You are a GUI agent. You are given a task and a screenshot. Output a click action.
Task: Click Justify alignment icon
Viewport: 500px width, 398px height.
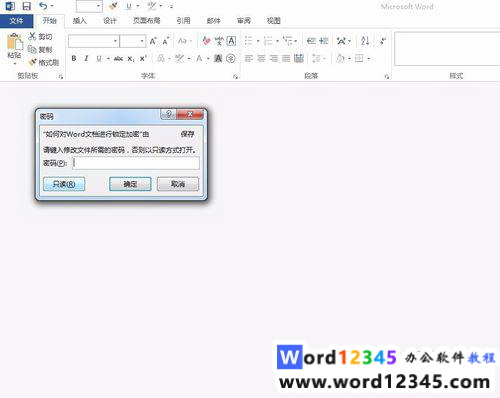click(286, 59)
